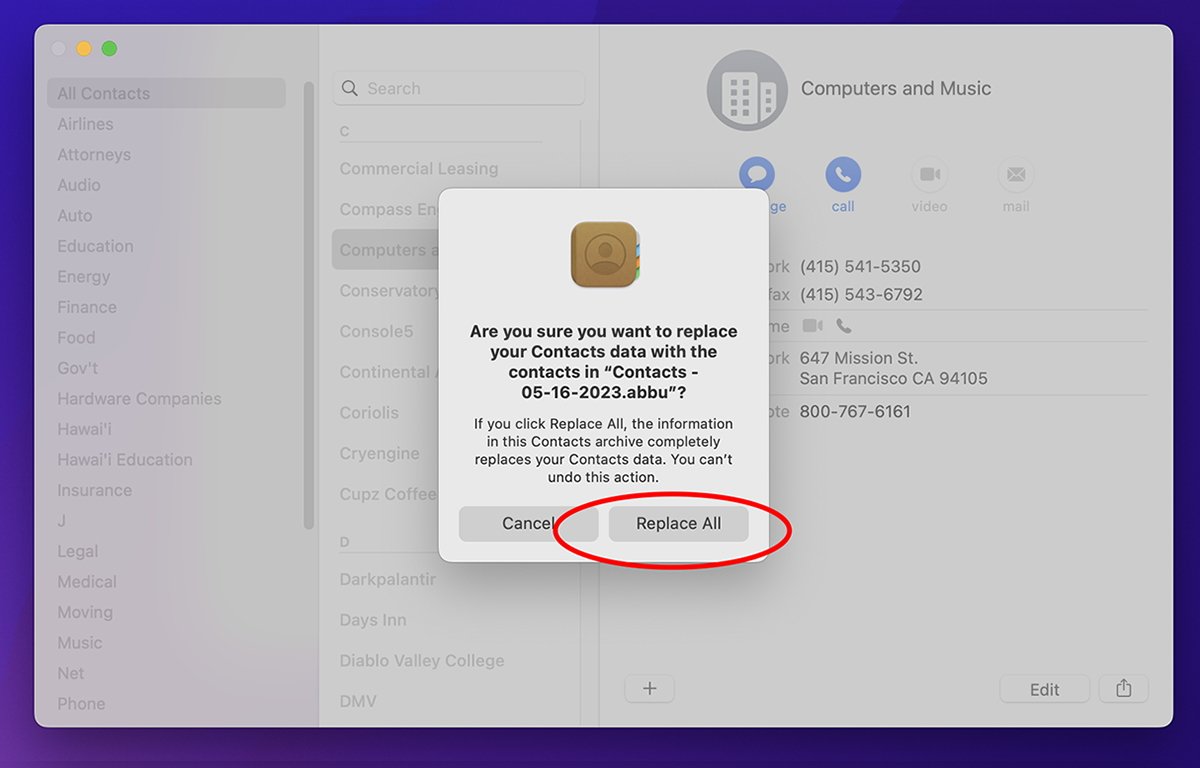1200x768 pixels.
Task: Add new contact with plus button
Action: (649, 689)
